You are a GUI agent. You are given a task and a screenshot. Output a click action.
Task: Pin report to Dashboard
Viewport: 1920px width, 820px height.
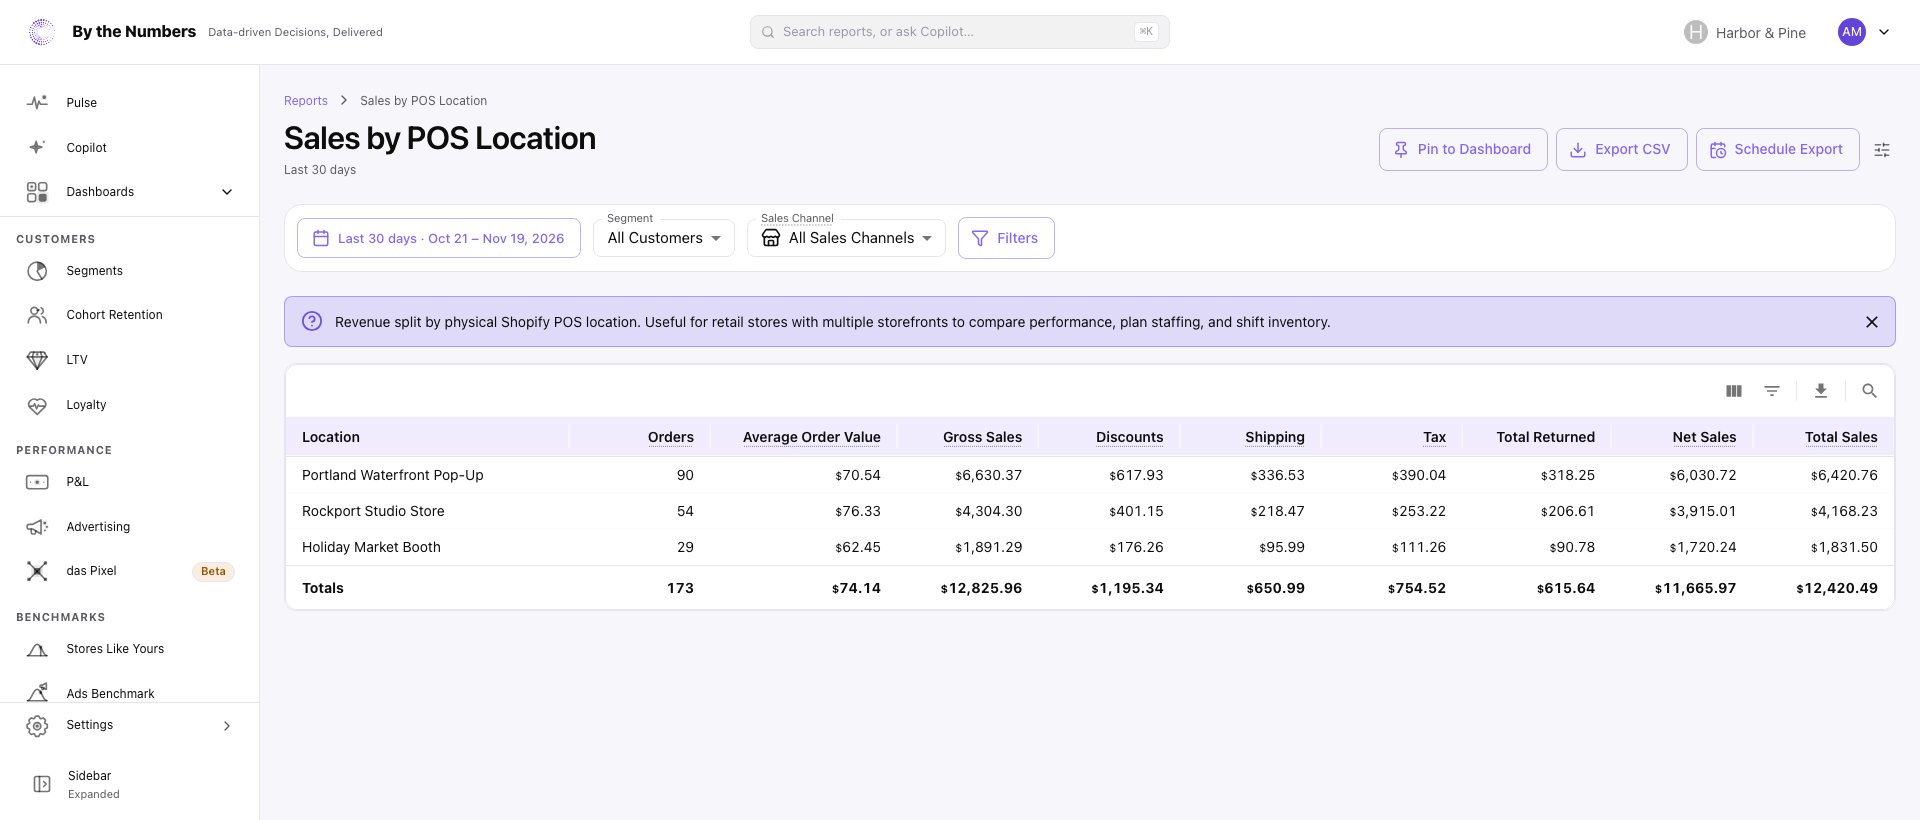(1463, 149)
